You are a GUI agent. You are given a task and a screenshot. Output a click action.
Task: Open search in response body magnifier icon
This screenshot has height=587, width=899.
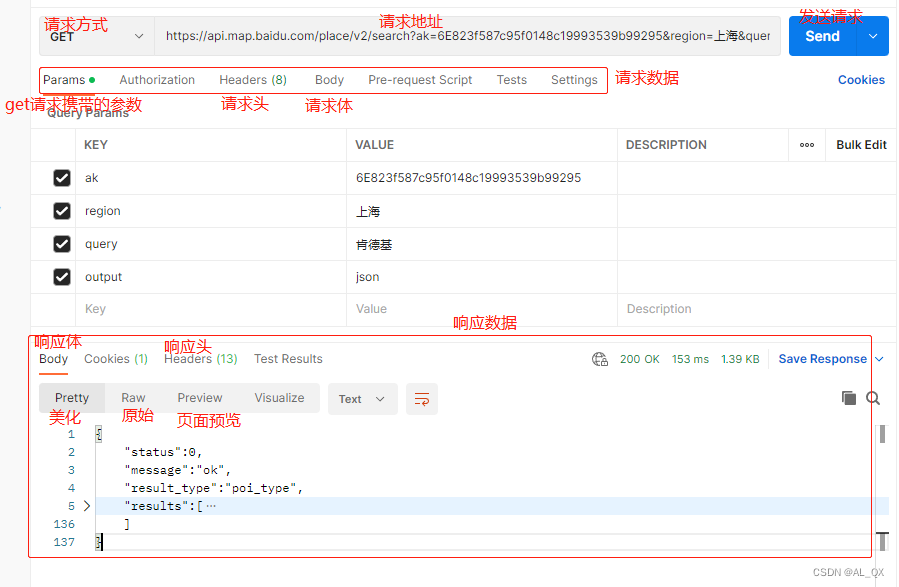[873, 398]
